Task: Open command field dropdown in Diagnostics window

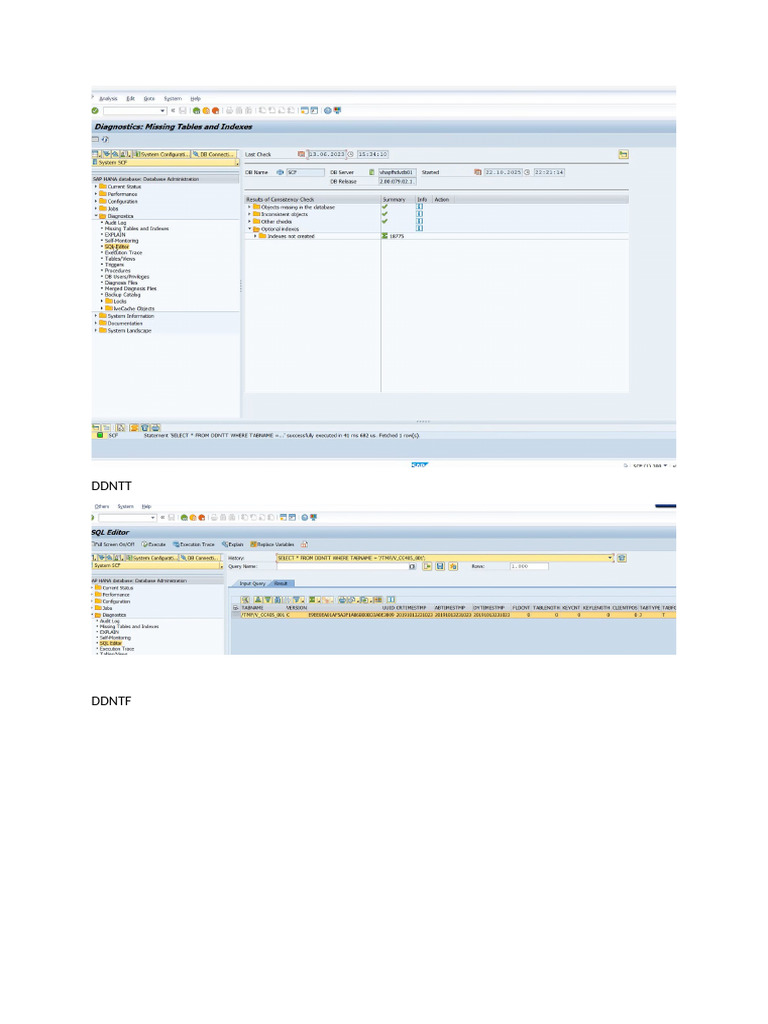Action: coord(163,110)
